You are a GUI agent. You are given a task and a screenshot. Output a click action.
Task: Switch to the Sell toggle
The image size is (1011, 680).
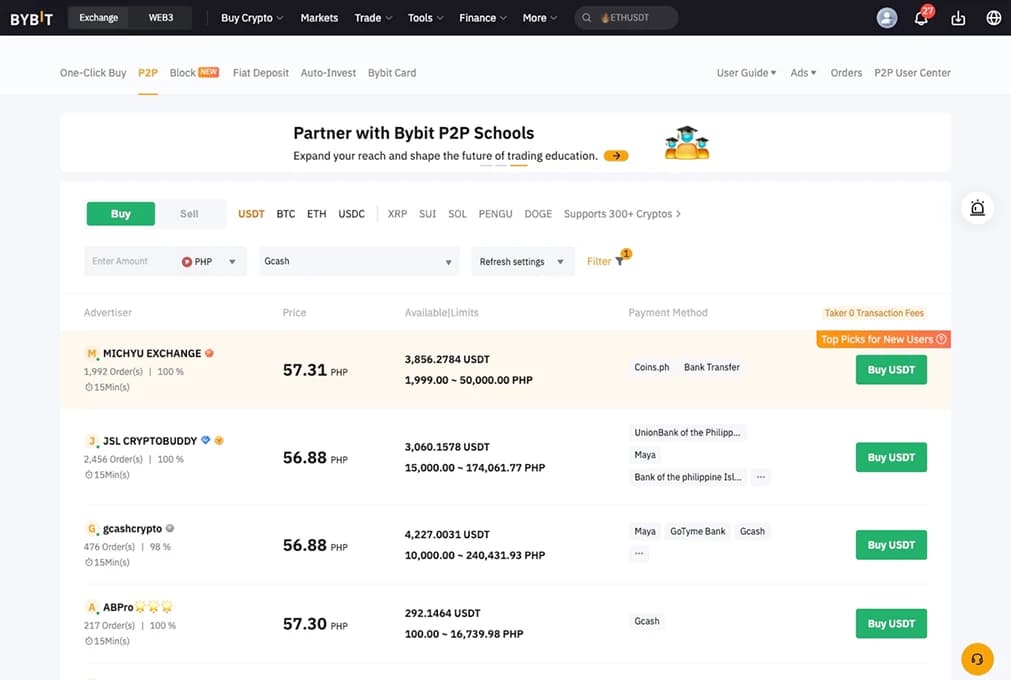pyautogui.click(x=189, y=214)
